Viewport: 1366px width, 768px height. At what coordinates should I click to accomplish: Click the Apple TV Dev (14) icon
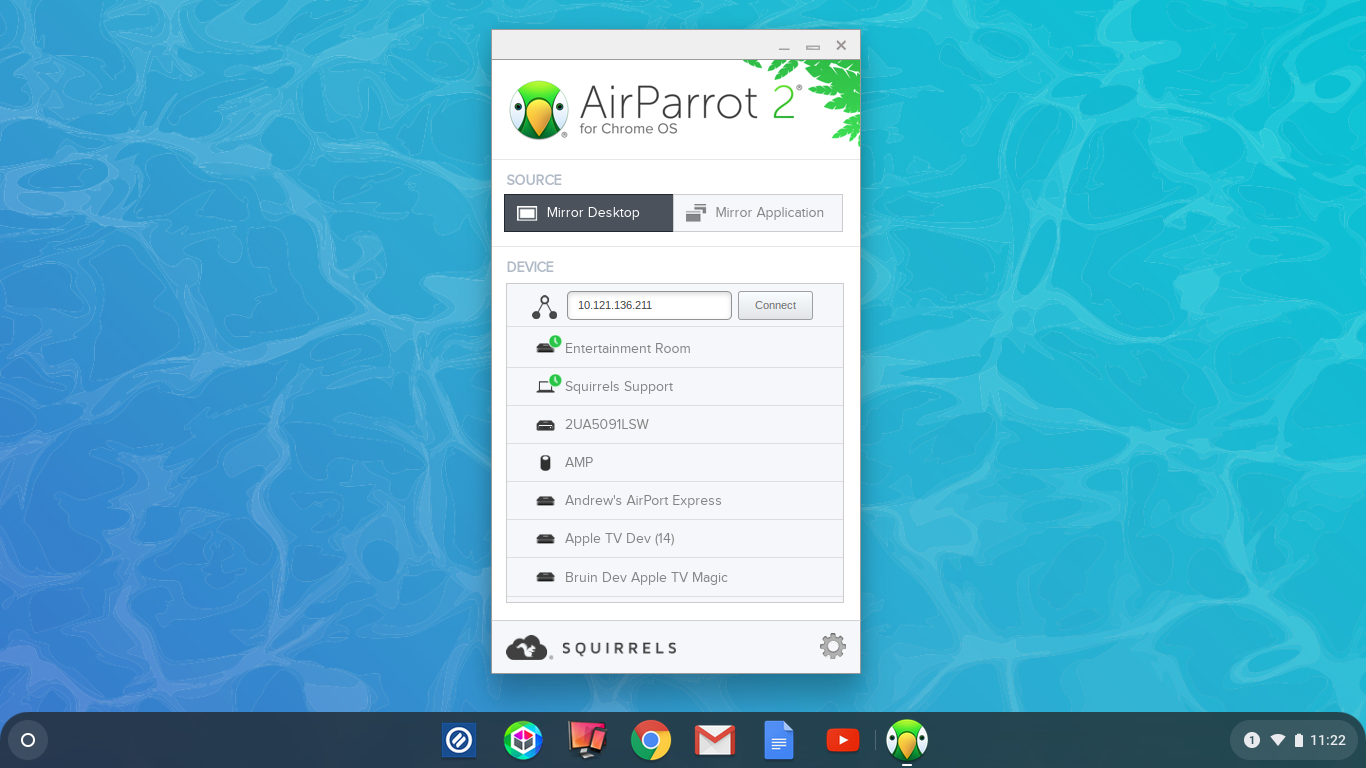click(545, 539)
